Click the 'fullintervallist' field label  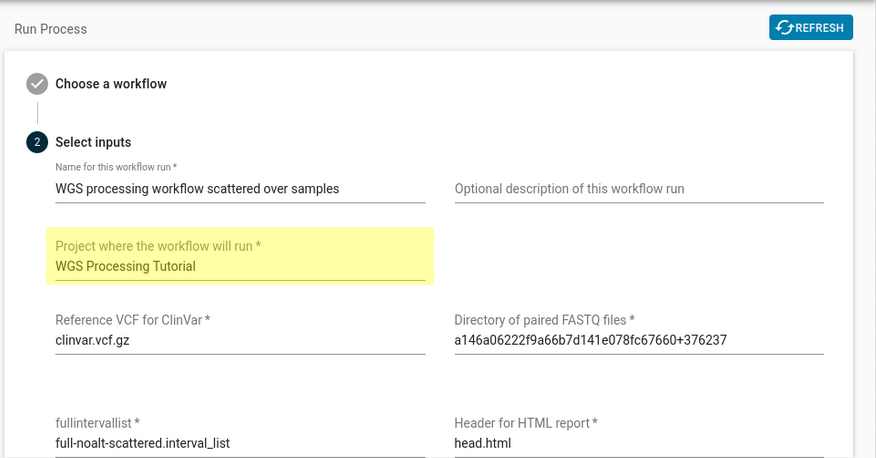click(x=98, y=423)
